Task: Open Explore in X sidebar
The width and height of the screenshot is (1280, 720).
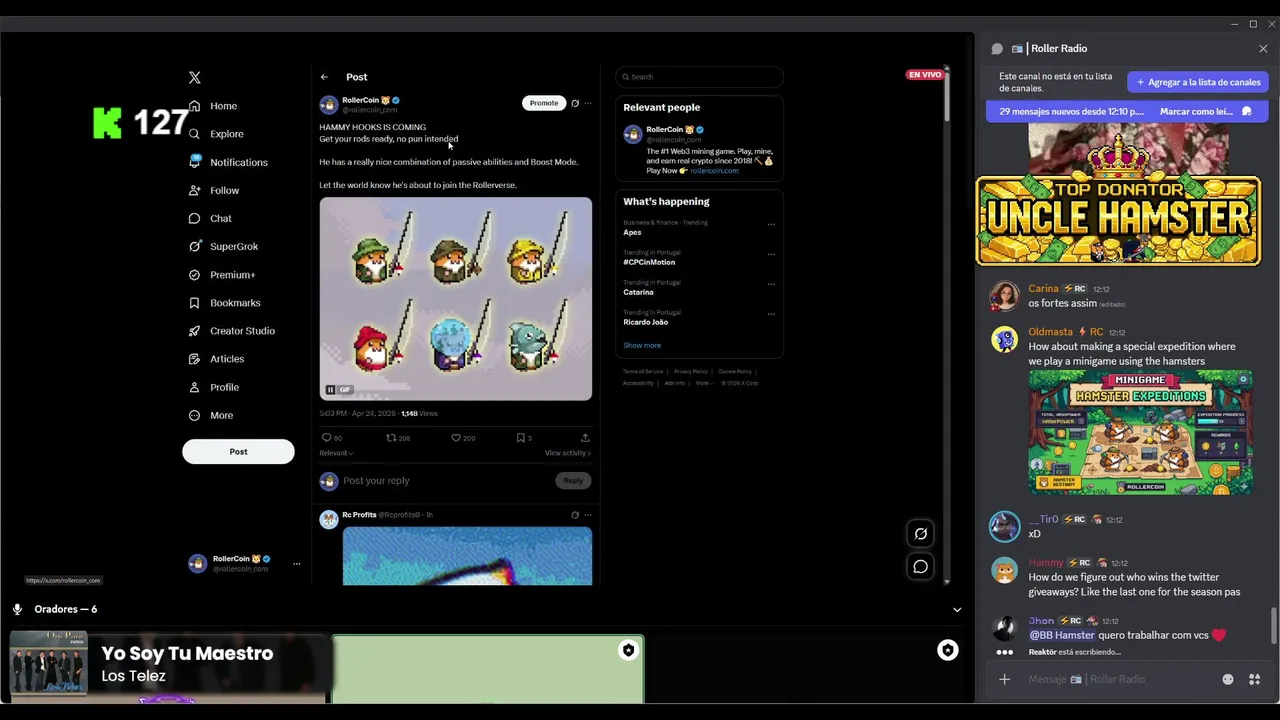Action: pyautogui.click(x=226, y=134)
